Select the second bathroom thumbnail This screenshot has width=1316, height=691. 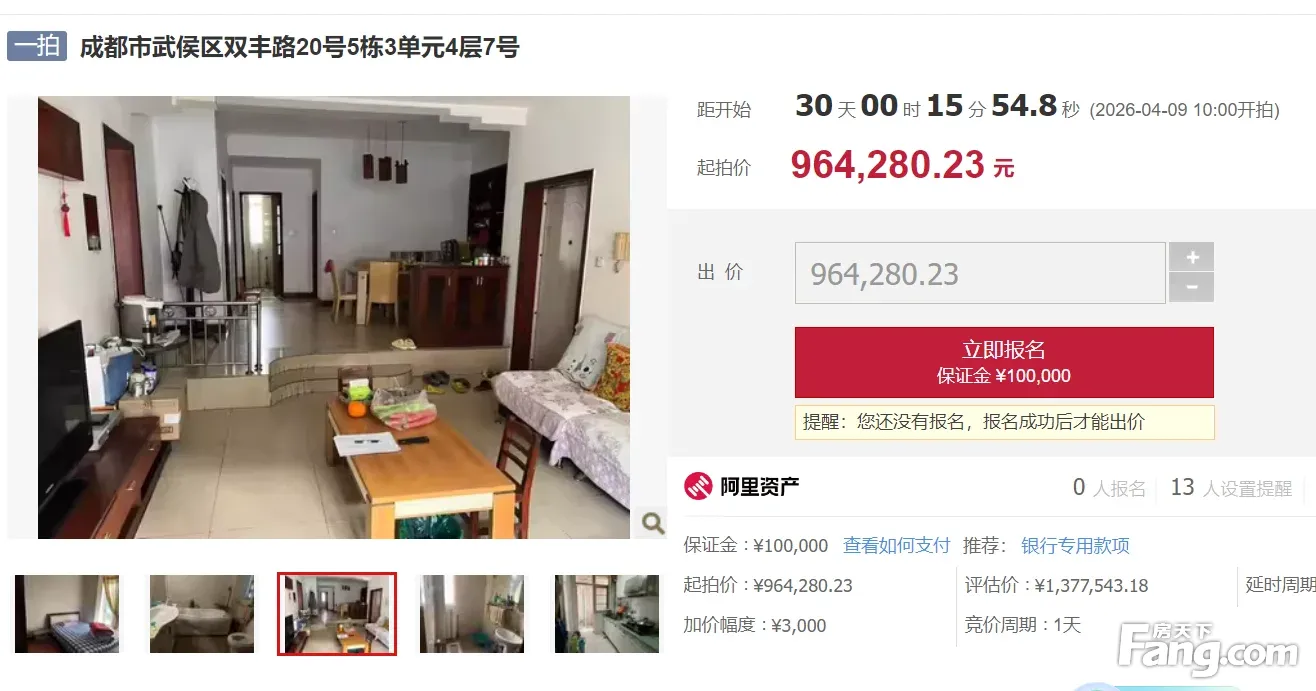pos(202,614)
